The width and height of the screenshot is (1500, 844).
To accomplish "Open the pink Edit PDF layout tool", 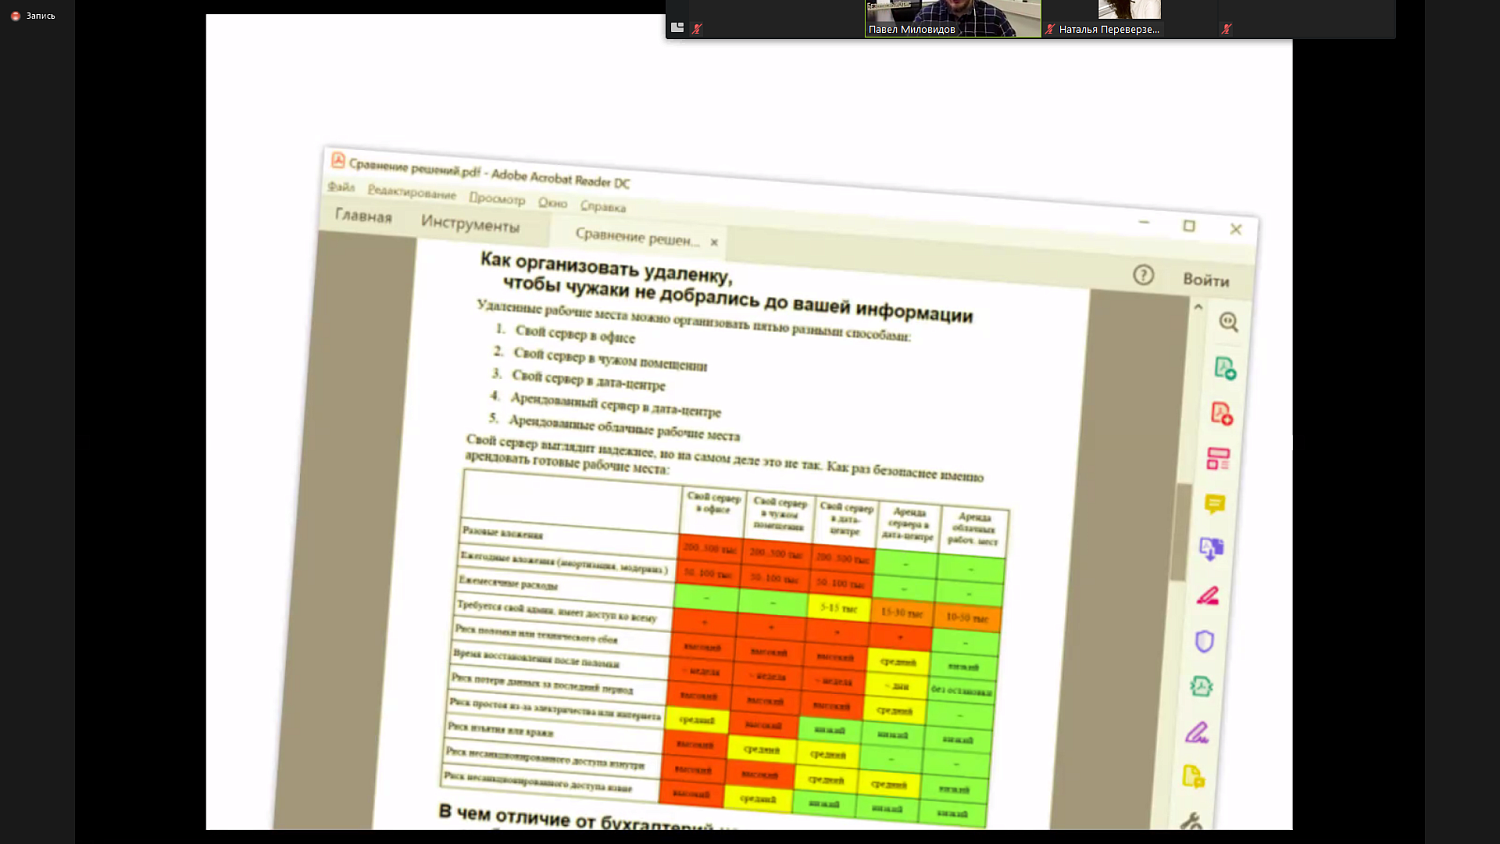I will pyautogui.click(x=1218, y=459).
